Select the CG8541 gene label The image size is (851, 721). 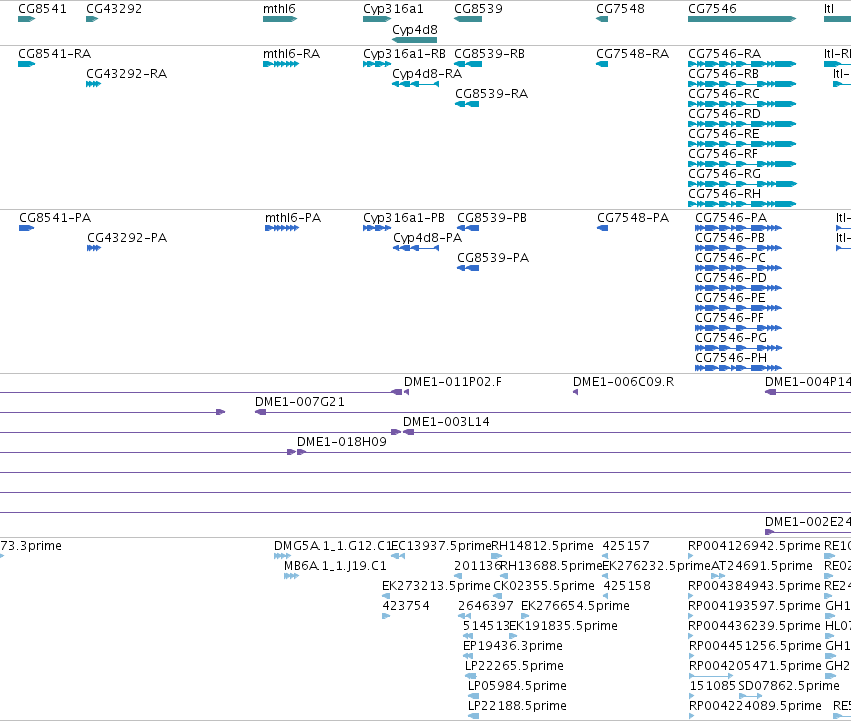tap(42, 9)
